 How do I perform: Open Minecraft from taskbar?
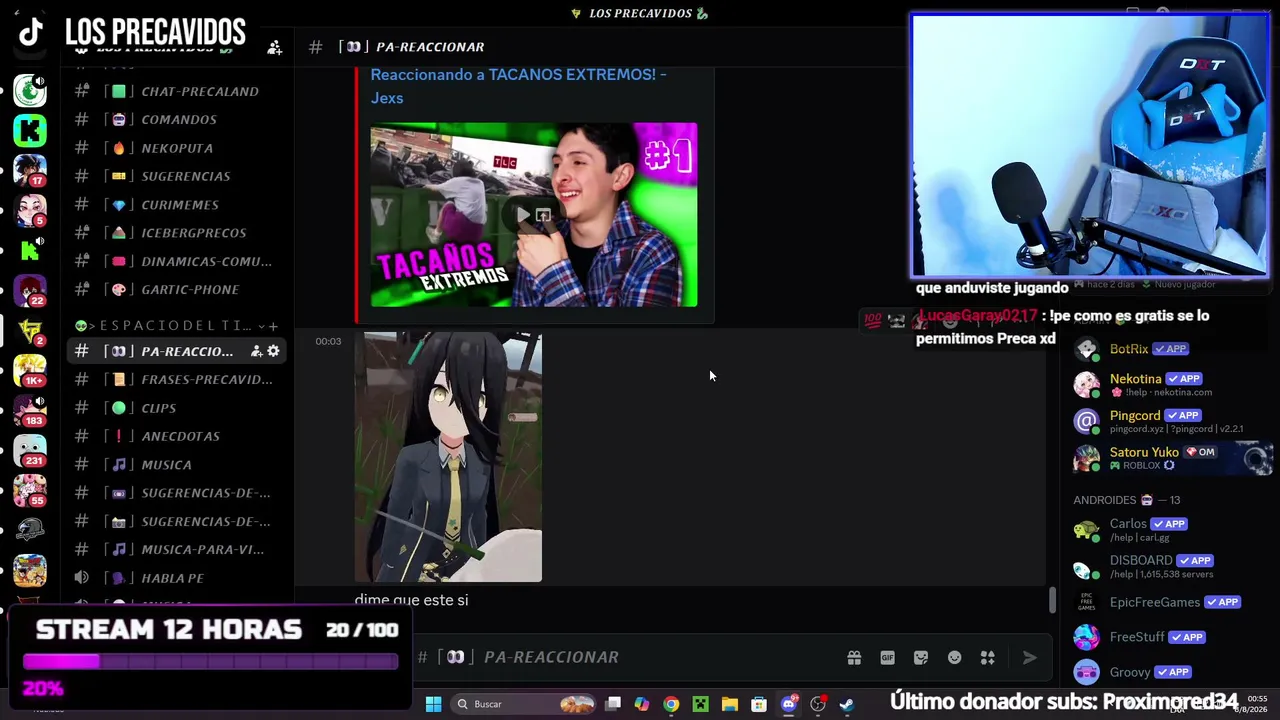(x=700, y=704)
